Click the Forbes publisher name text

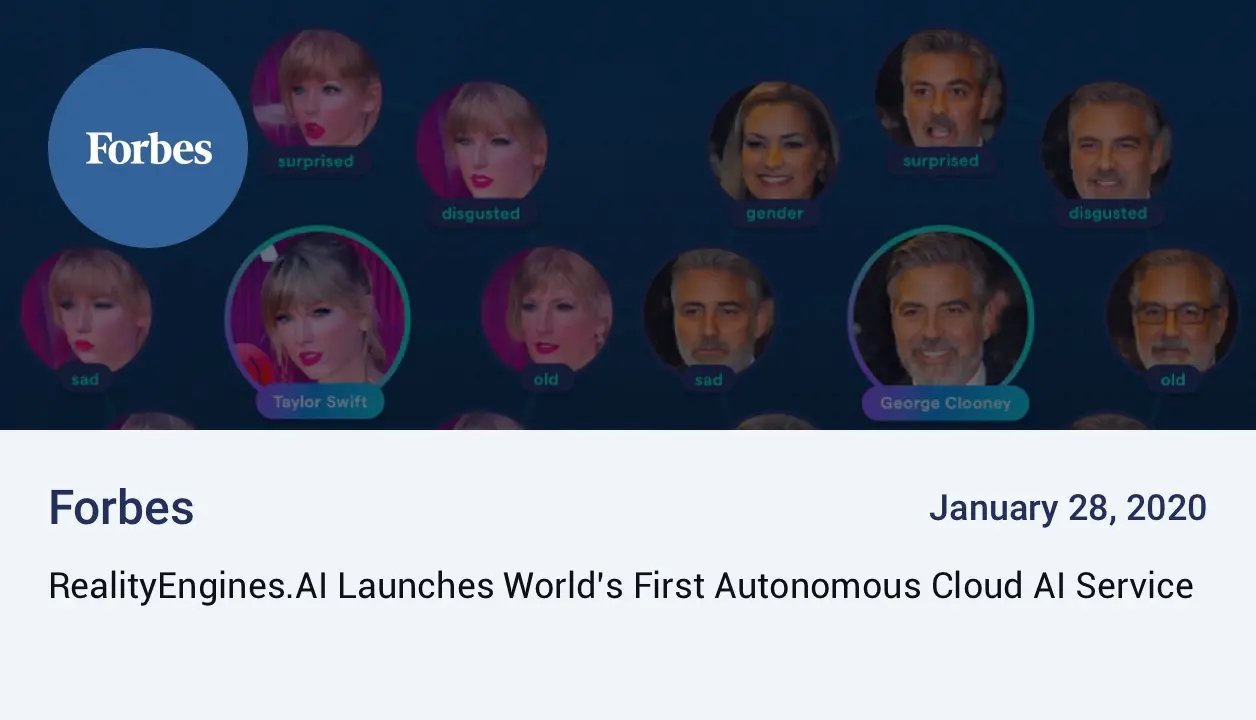point(121,508)
